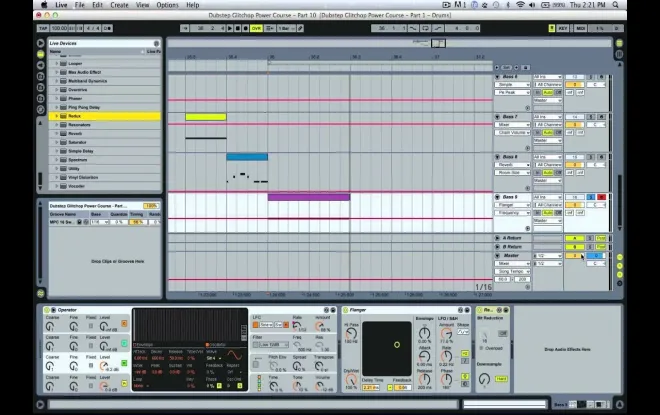
Task: Click the TAP tempo button
Action: pos(43,28)
